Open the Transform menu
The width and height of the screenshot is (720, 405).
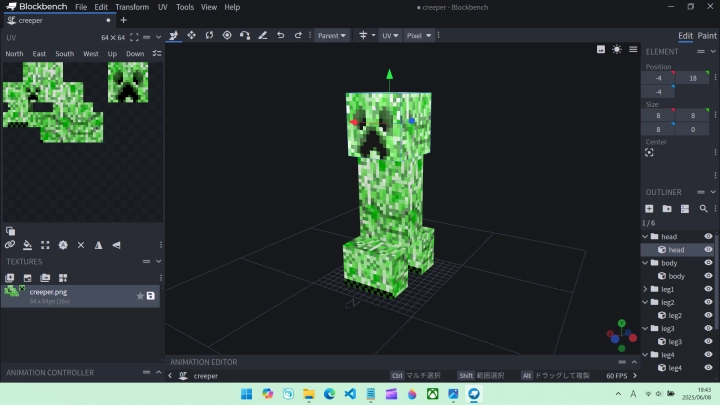point(131,7)
